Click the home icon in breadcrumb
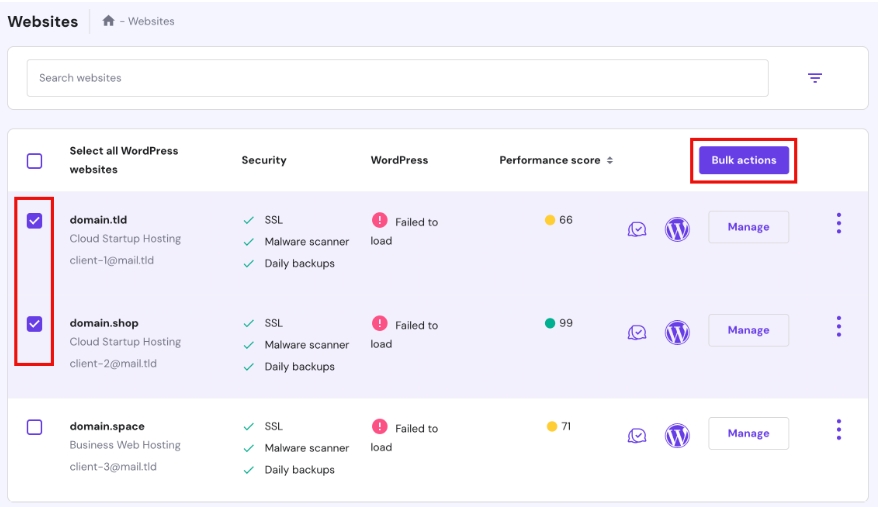The image size is (880, 507). tap(108, 21)
